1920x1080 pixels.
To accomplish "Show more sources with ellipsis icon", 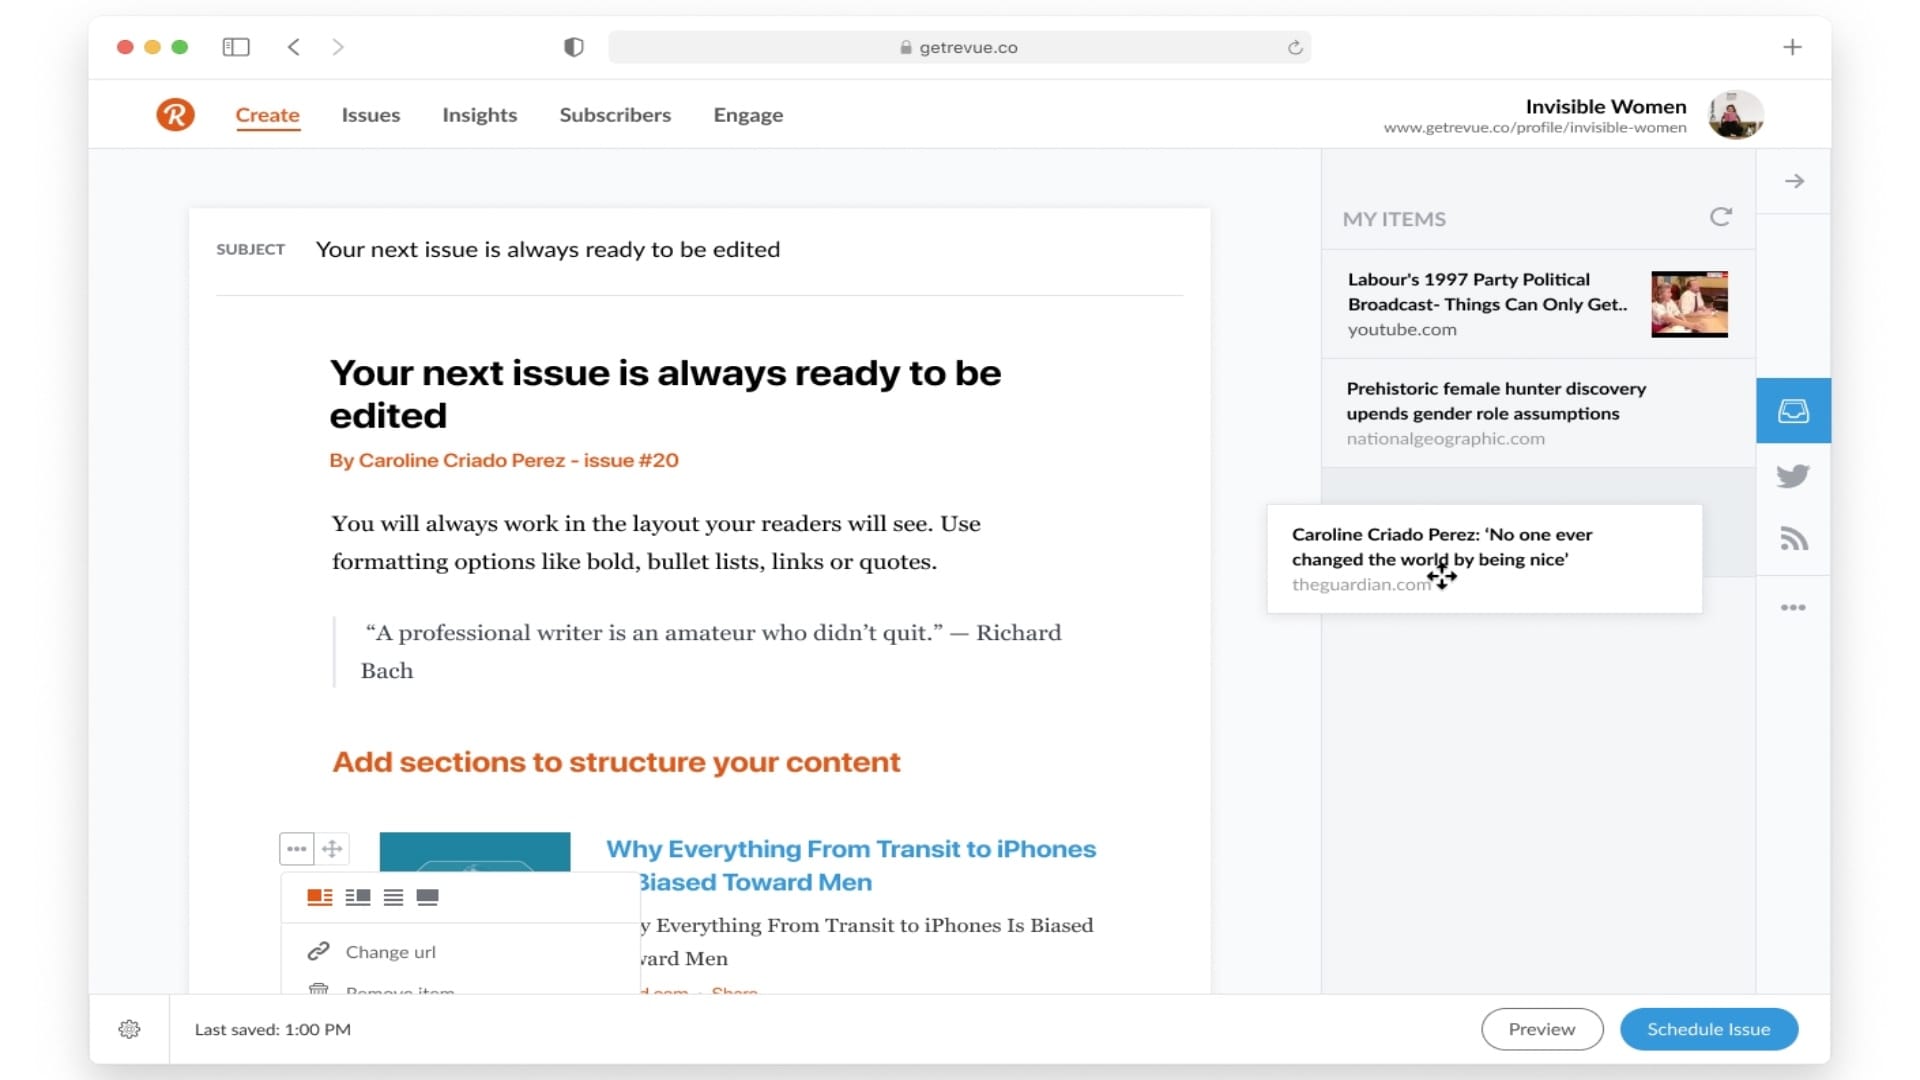I will (x=1793, y=607).
